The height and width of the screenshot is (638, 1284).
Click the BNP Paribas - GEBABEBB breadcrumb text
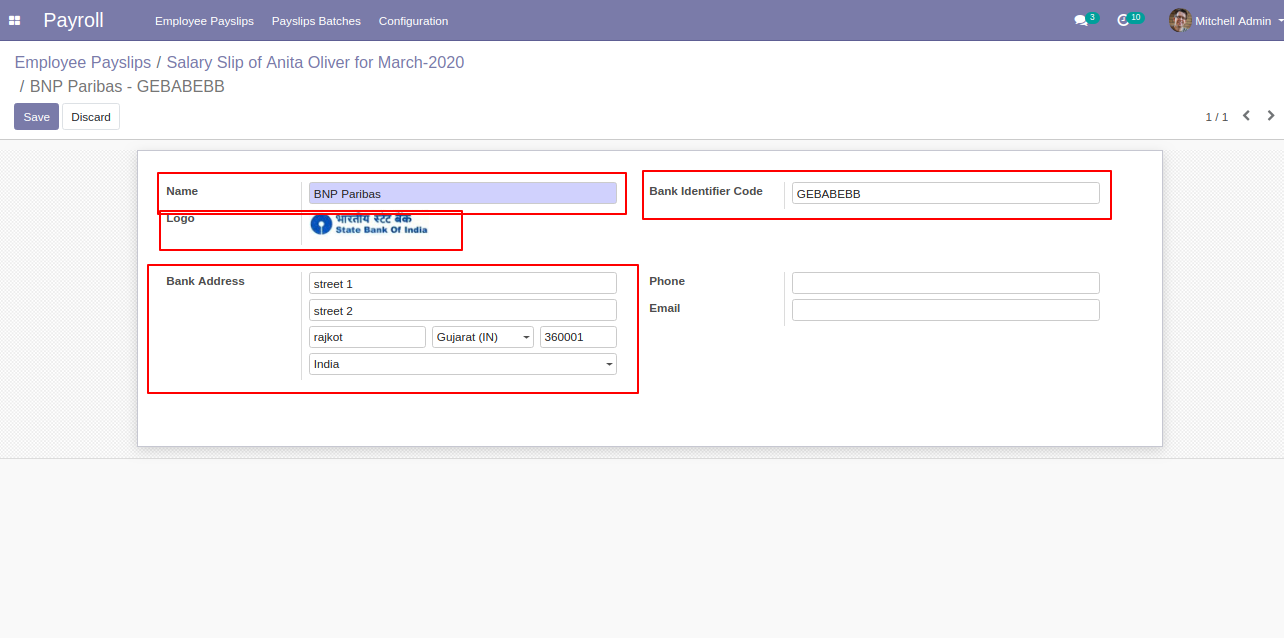(127, 86)
